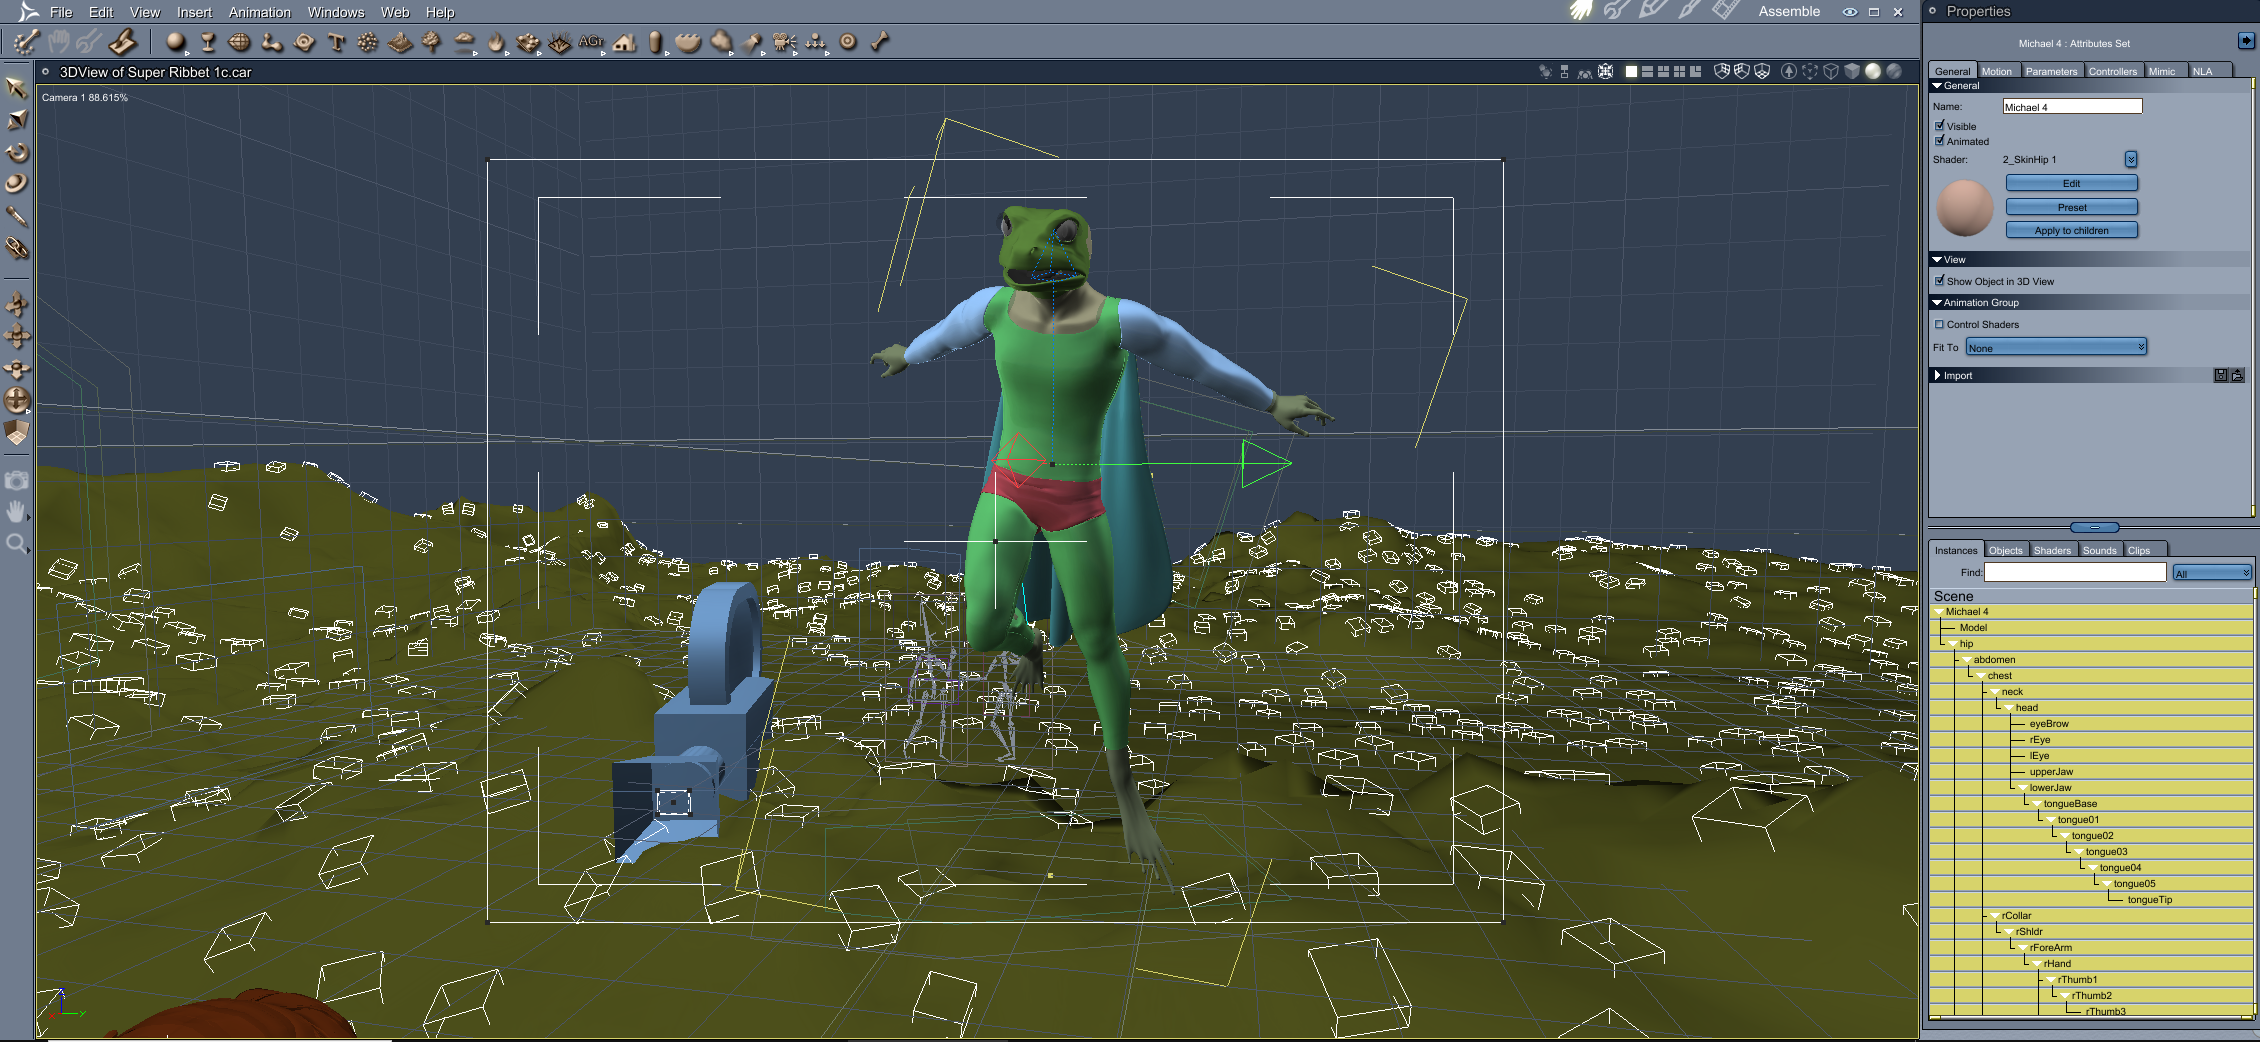
Task: Insert a target helper object
Action: tap(848, 42)
